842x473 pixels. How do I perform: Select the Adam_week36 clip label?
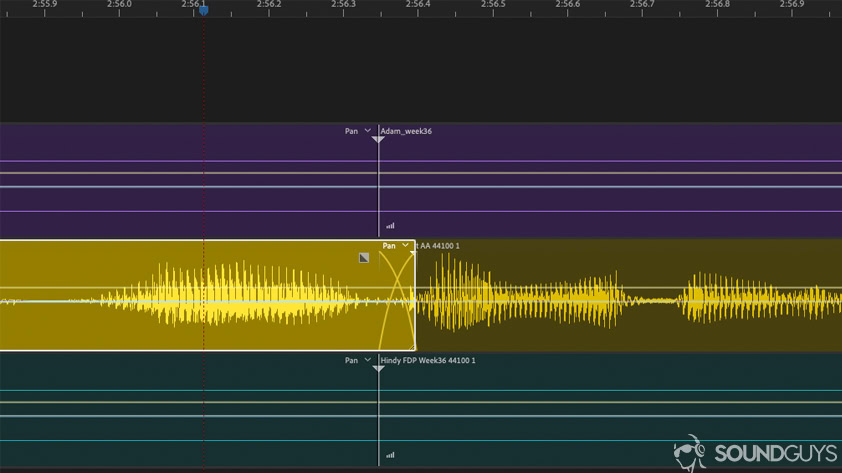(406, 131)
